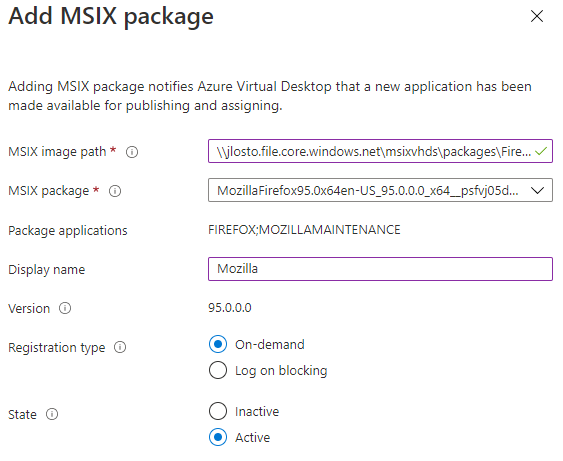Click the MSIX image path info icon
This screenshot has height=461, width=563.
point(132,152)
